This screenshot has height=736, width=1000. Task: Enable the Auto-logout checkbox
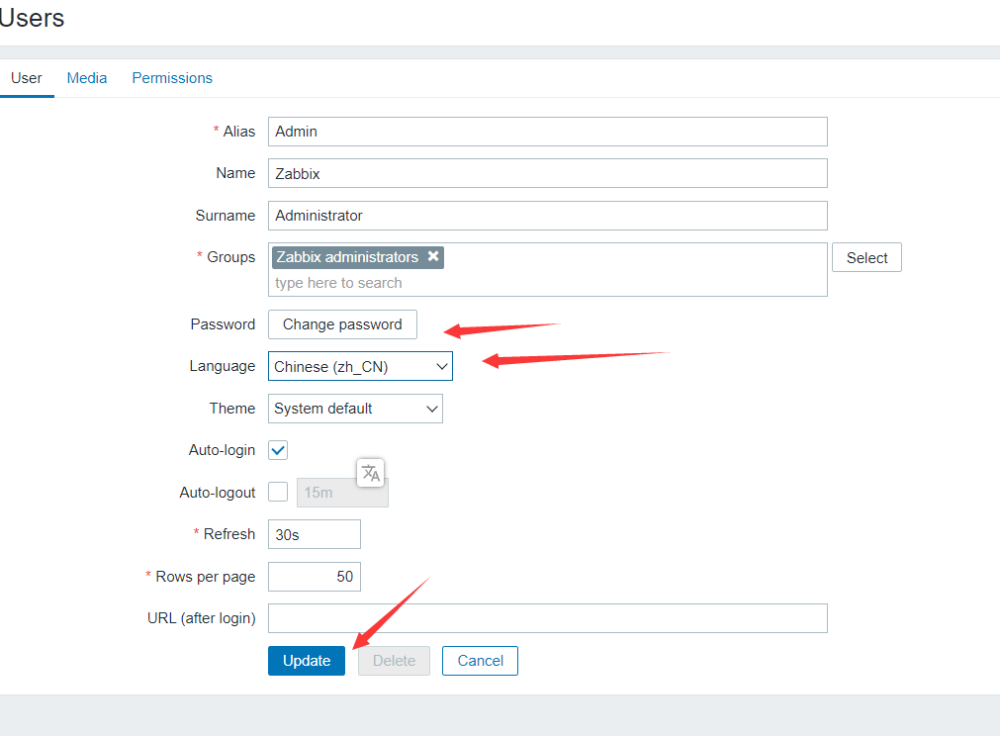[x=279, y=492]
